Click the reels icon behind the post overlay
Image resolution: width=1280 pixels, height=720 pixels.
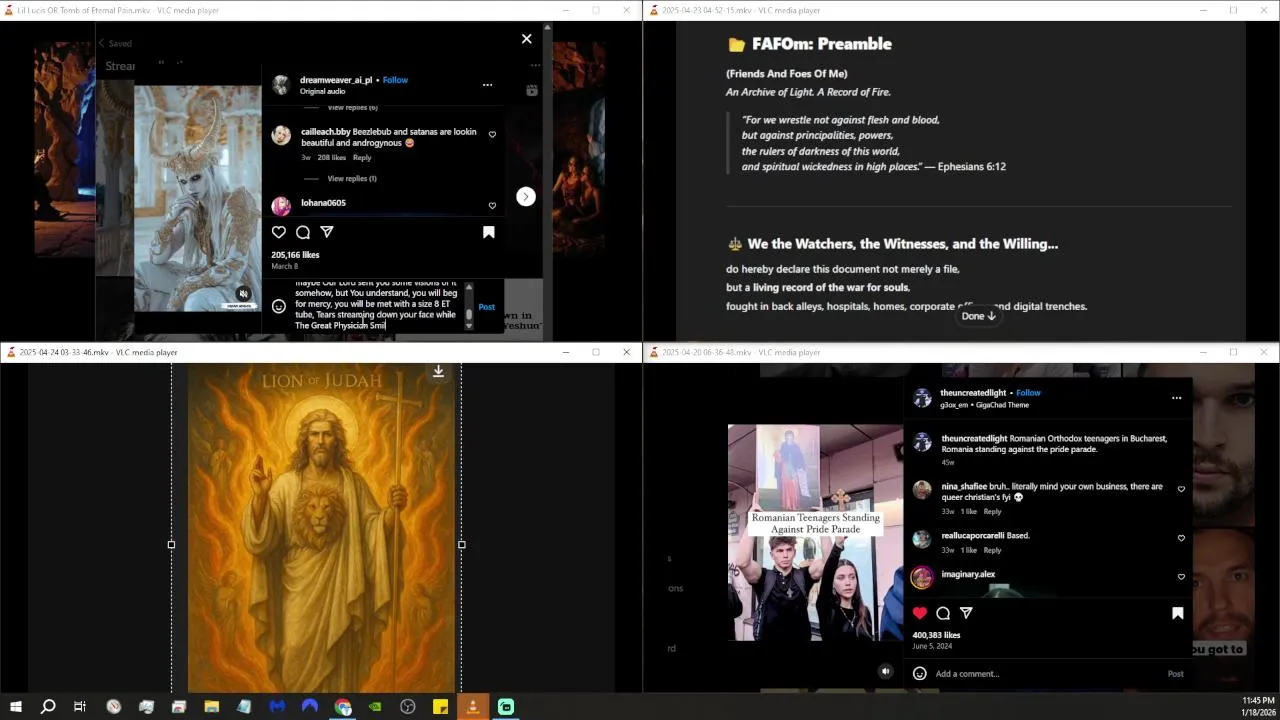click(532, 90)
